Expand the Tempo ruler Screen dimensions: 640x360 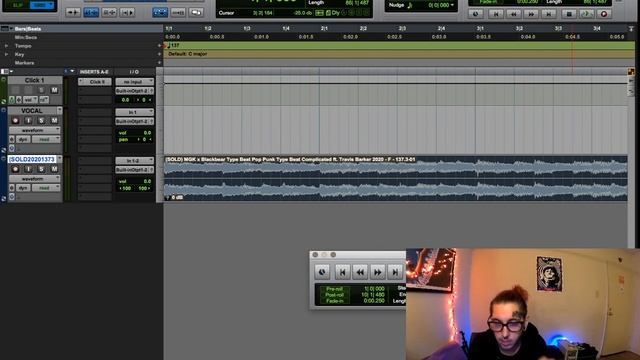[x=6, y=46]
